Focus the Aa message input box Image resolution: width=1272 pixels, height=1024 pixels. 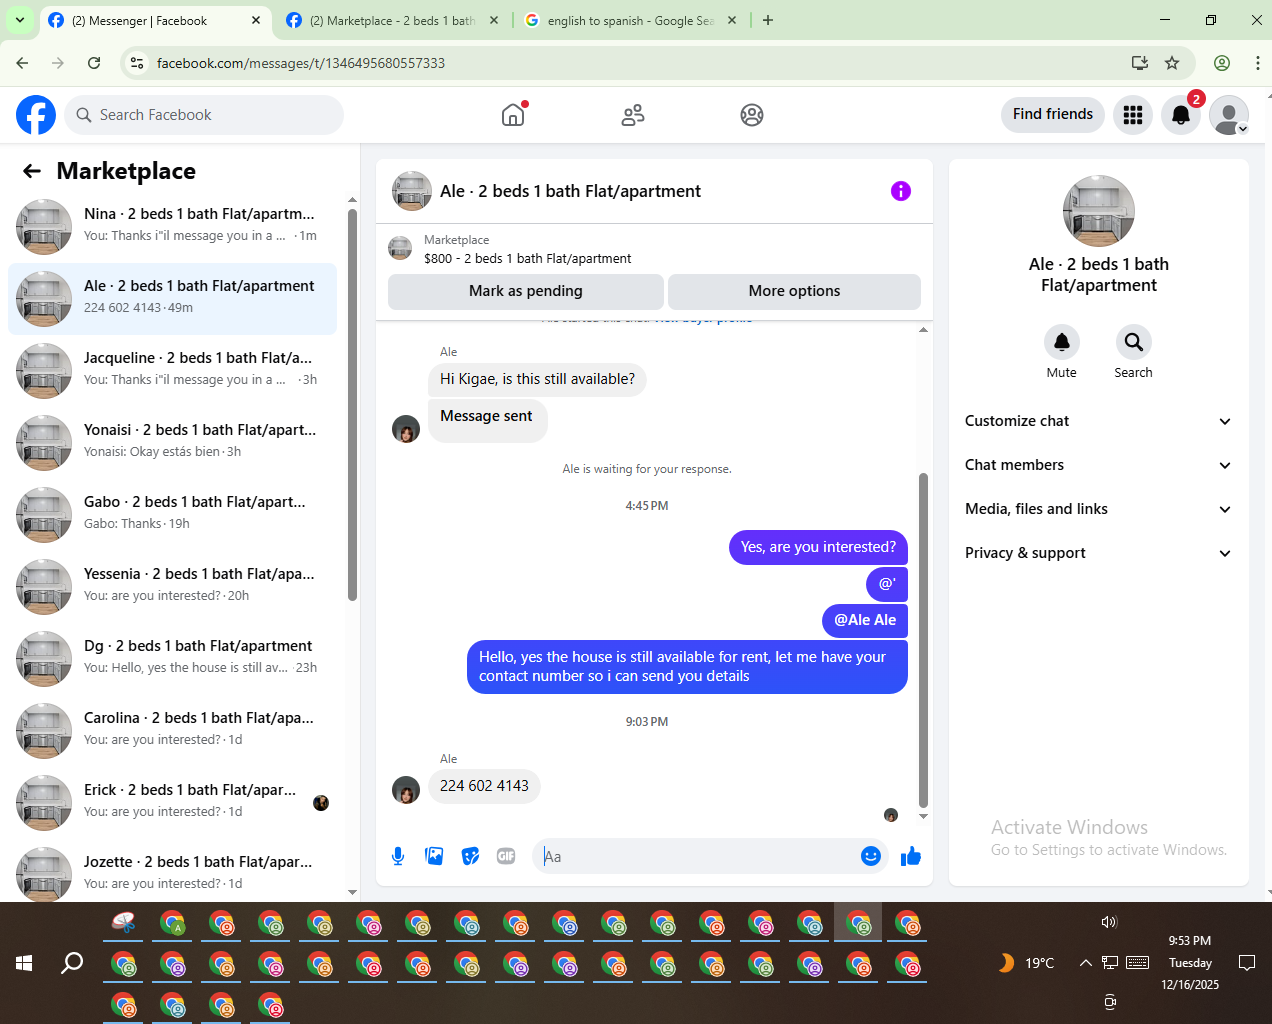[x=698, y=856]
